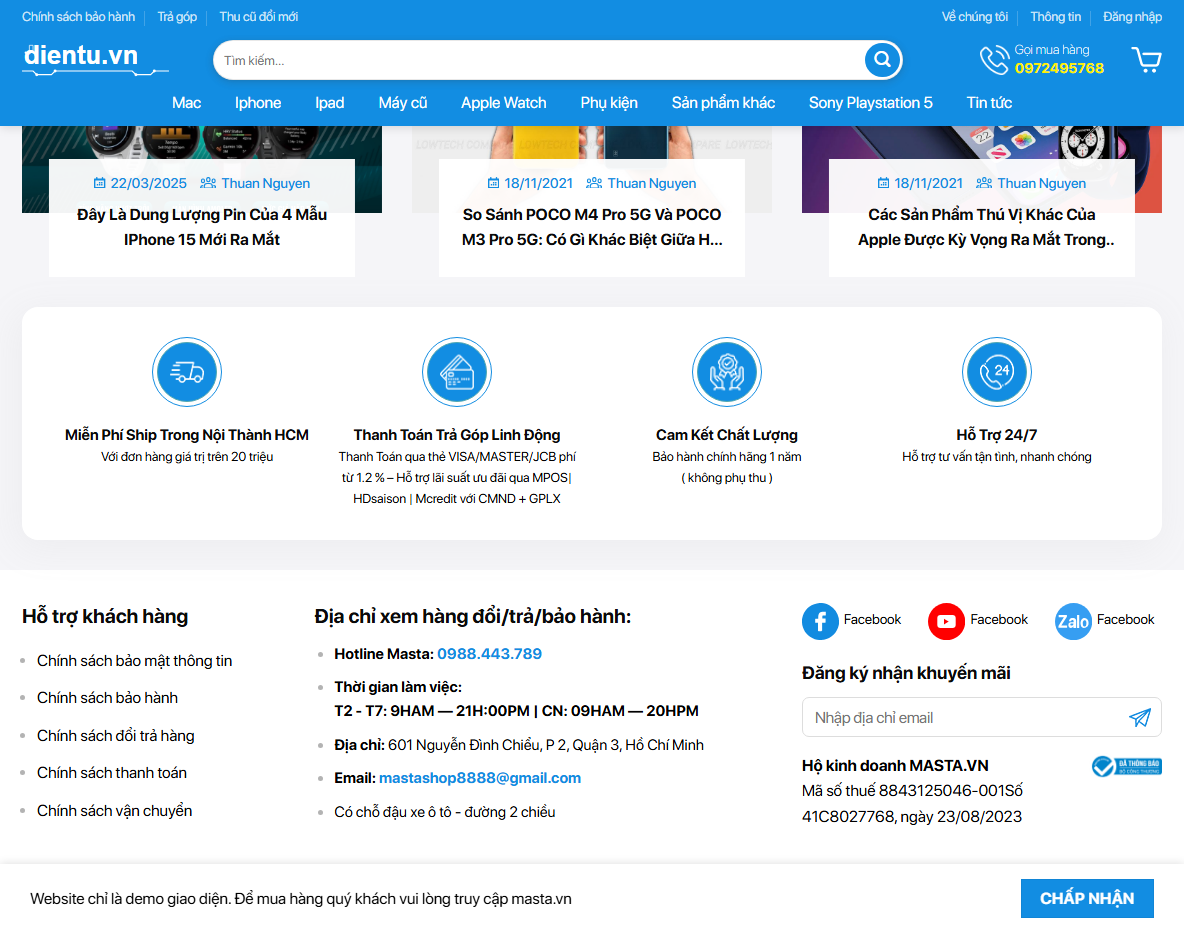Open the Apple Watch category
This screenshot has height=933, width=1184.
(x=503, y=102)
